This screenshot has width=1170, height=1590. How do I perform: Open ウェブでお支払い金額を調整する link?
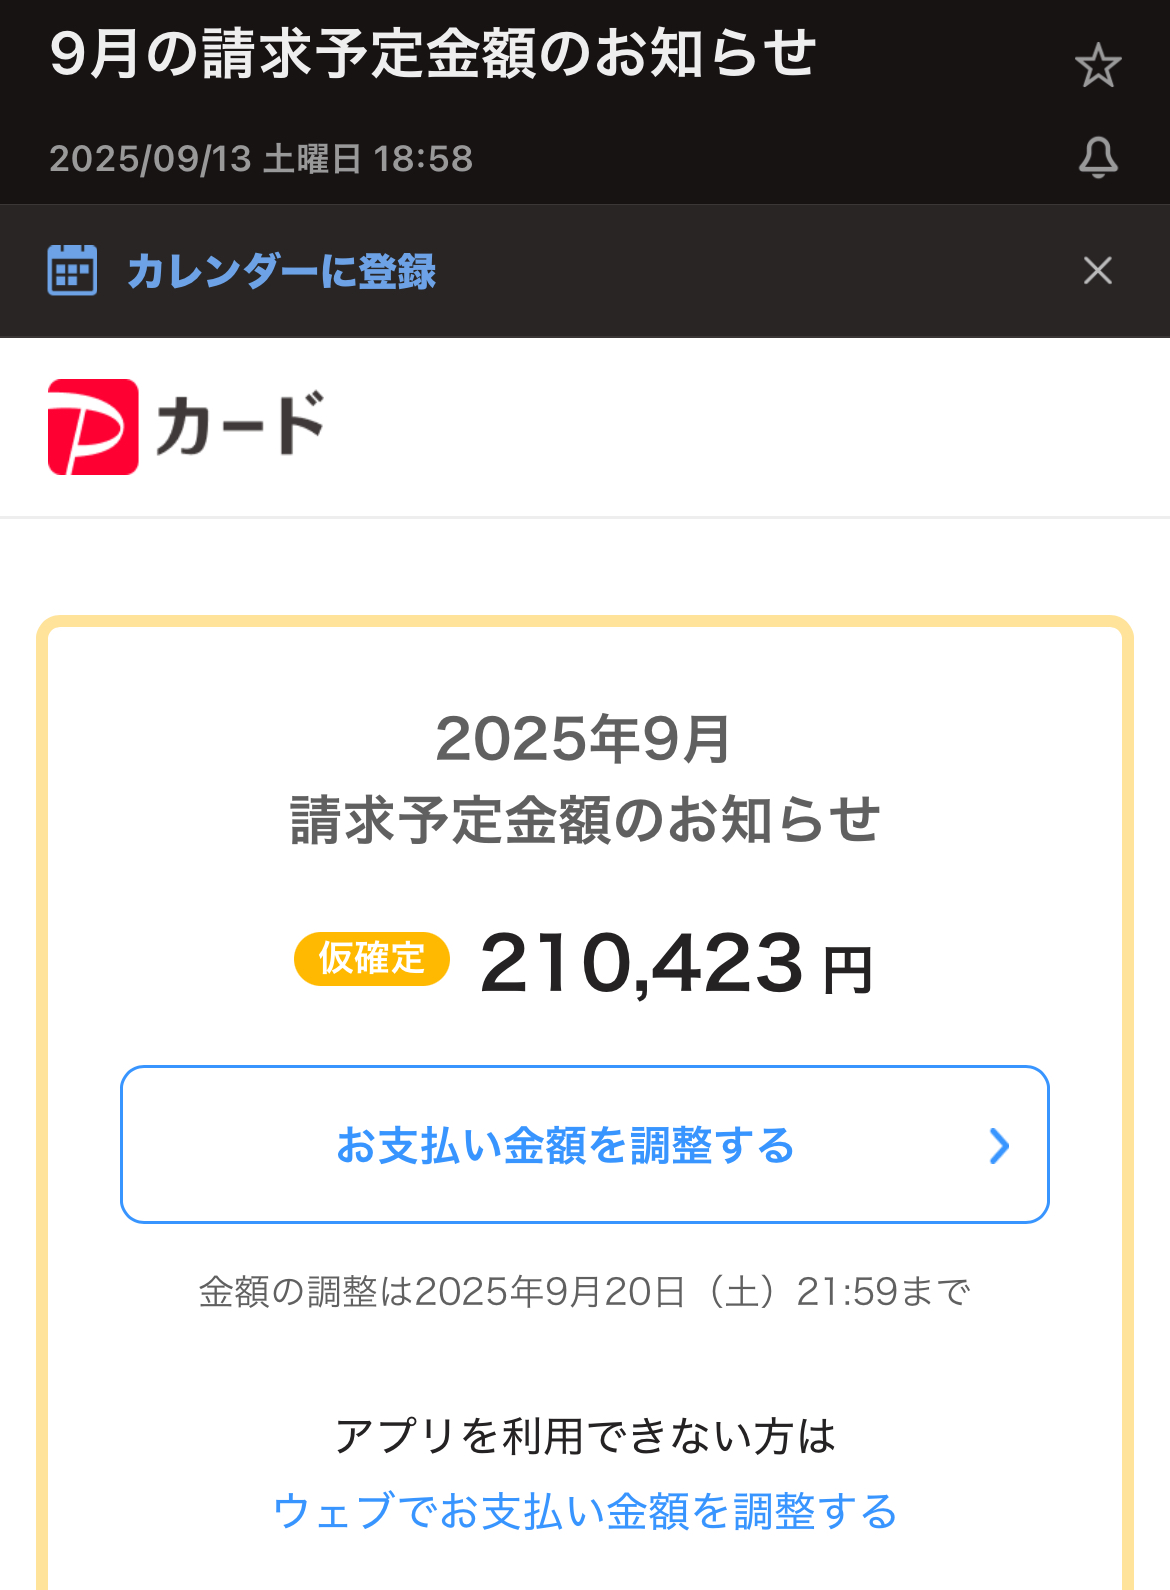585,1511
